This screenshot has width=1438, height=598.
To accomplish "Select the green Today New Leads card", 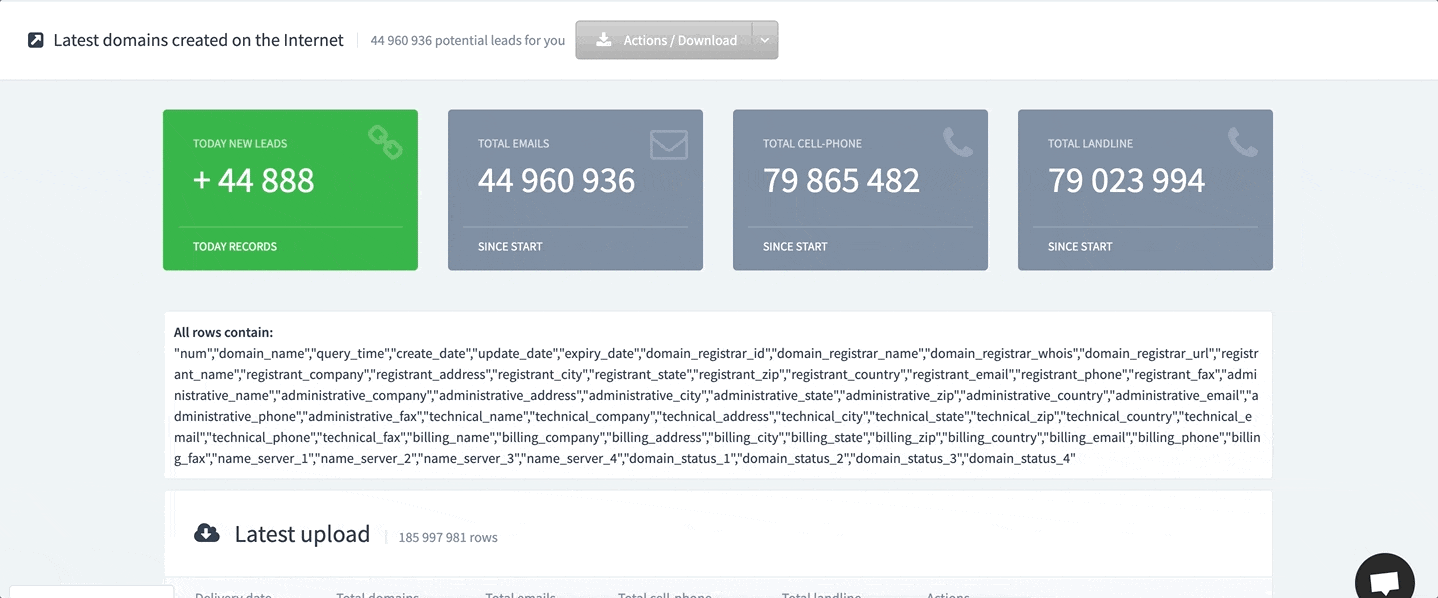I will 290,189.
